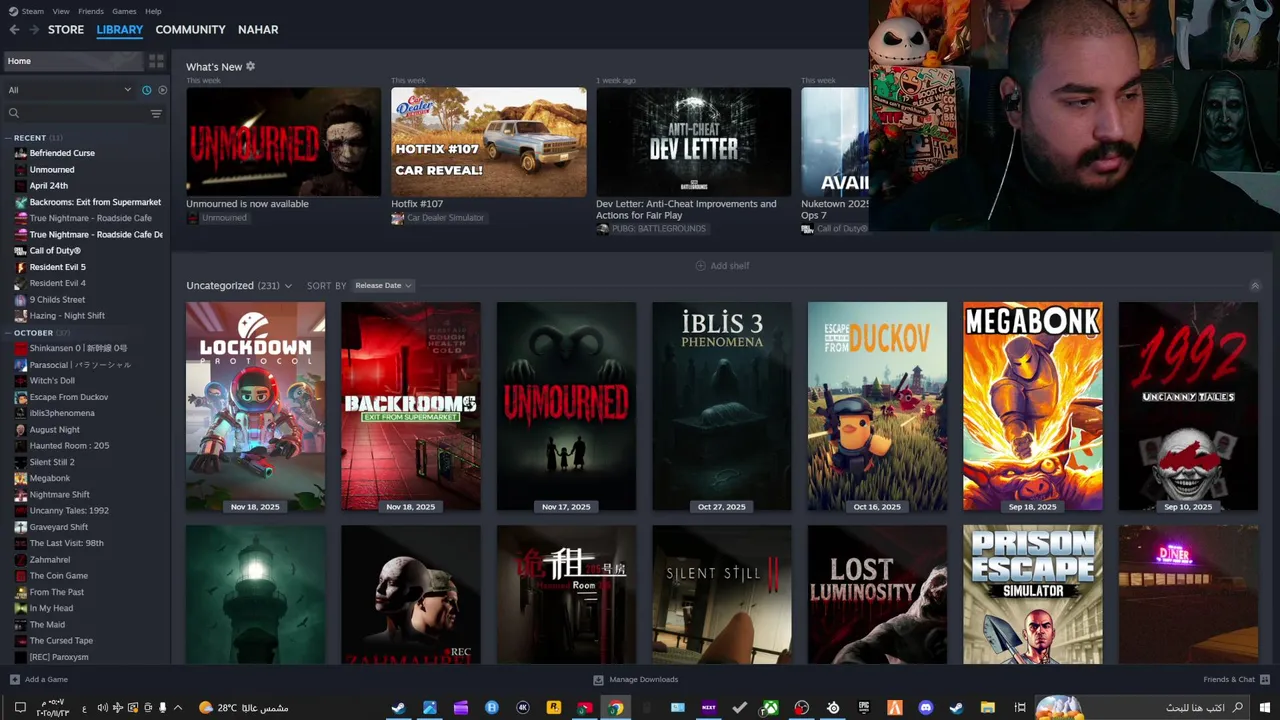Open the File Explorer taskbar icon
The image size is (1280, 720).
coord(988,708)
